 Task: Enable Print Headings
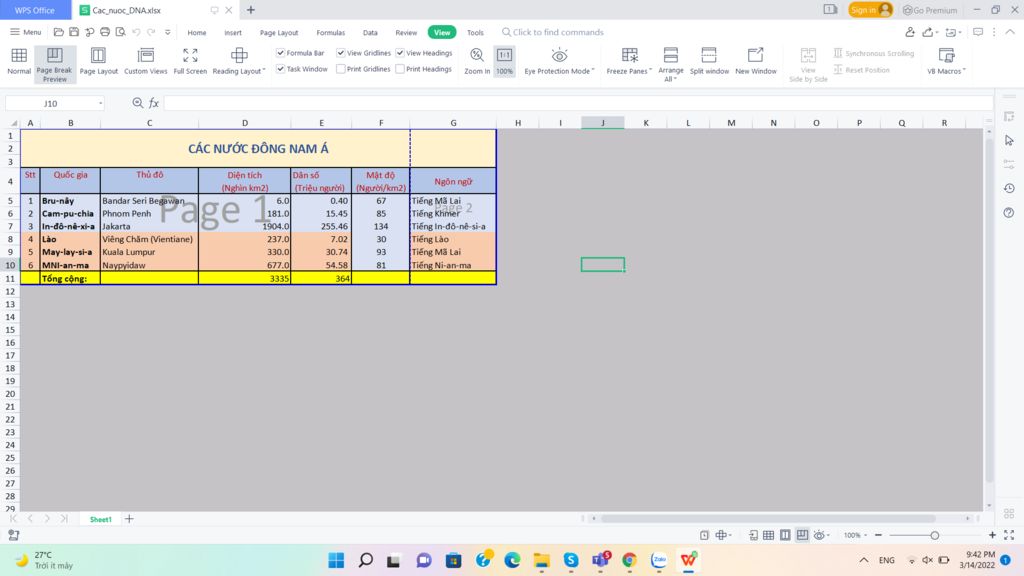pyautogui.click(x=400, y=69)
